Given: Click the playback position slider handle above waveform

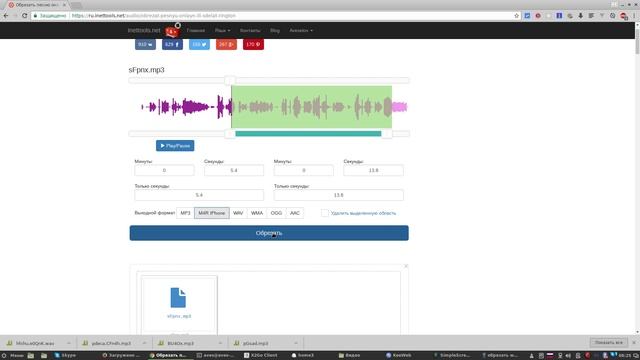Looking at the screenshot, I should [x=230, y=80].
